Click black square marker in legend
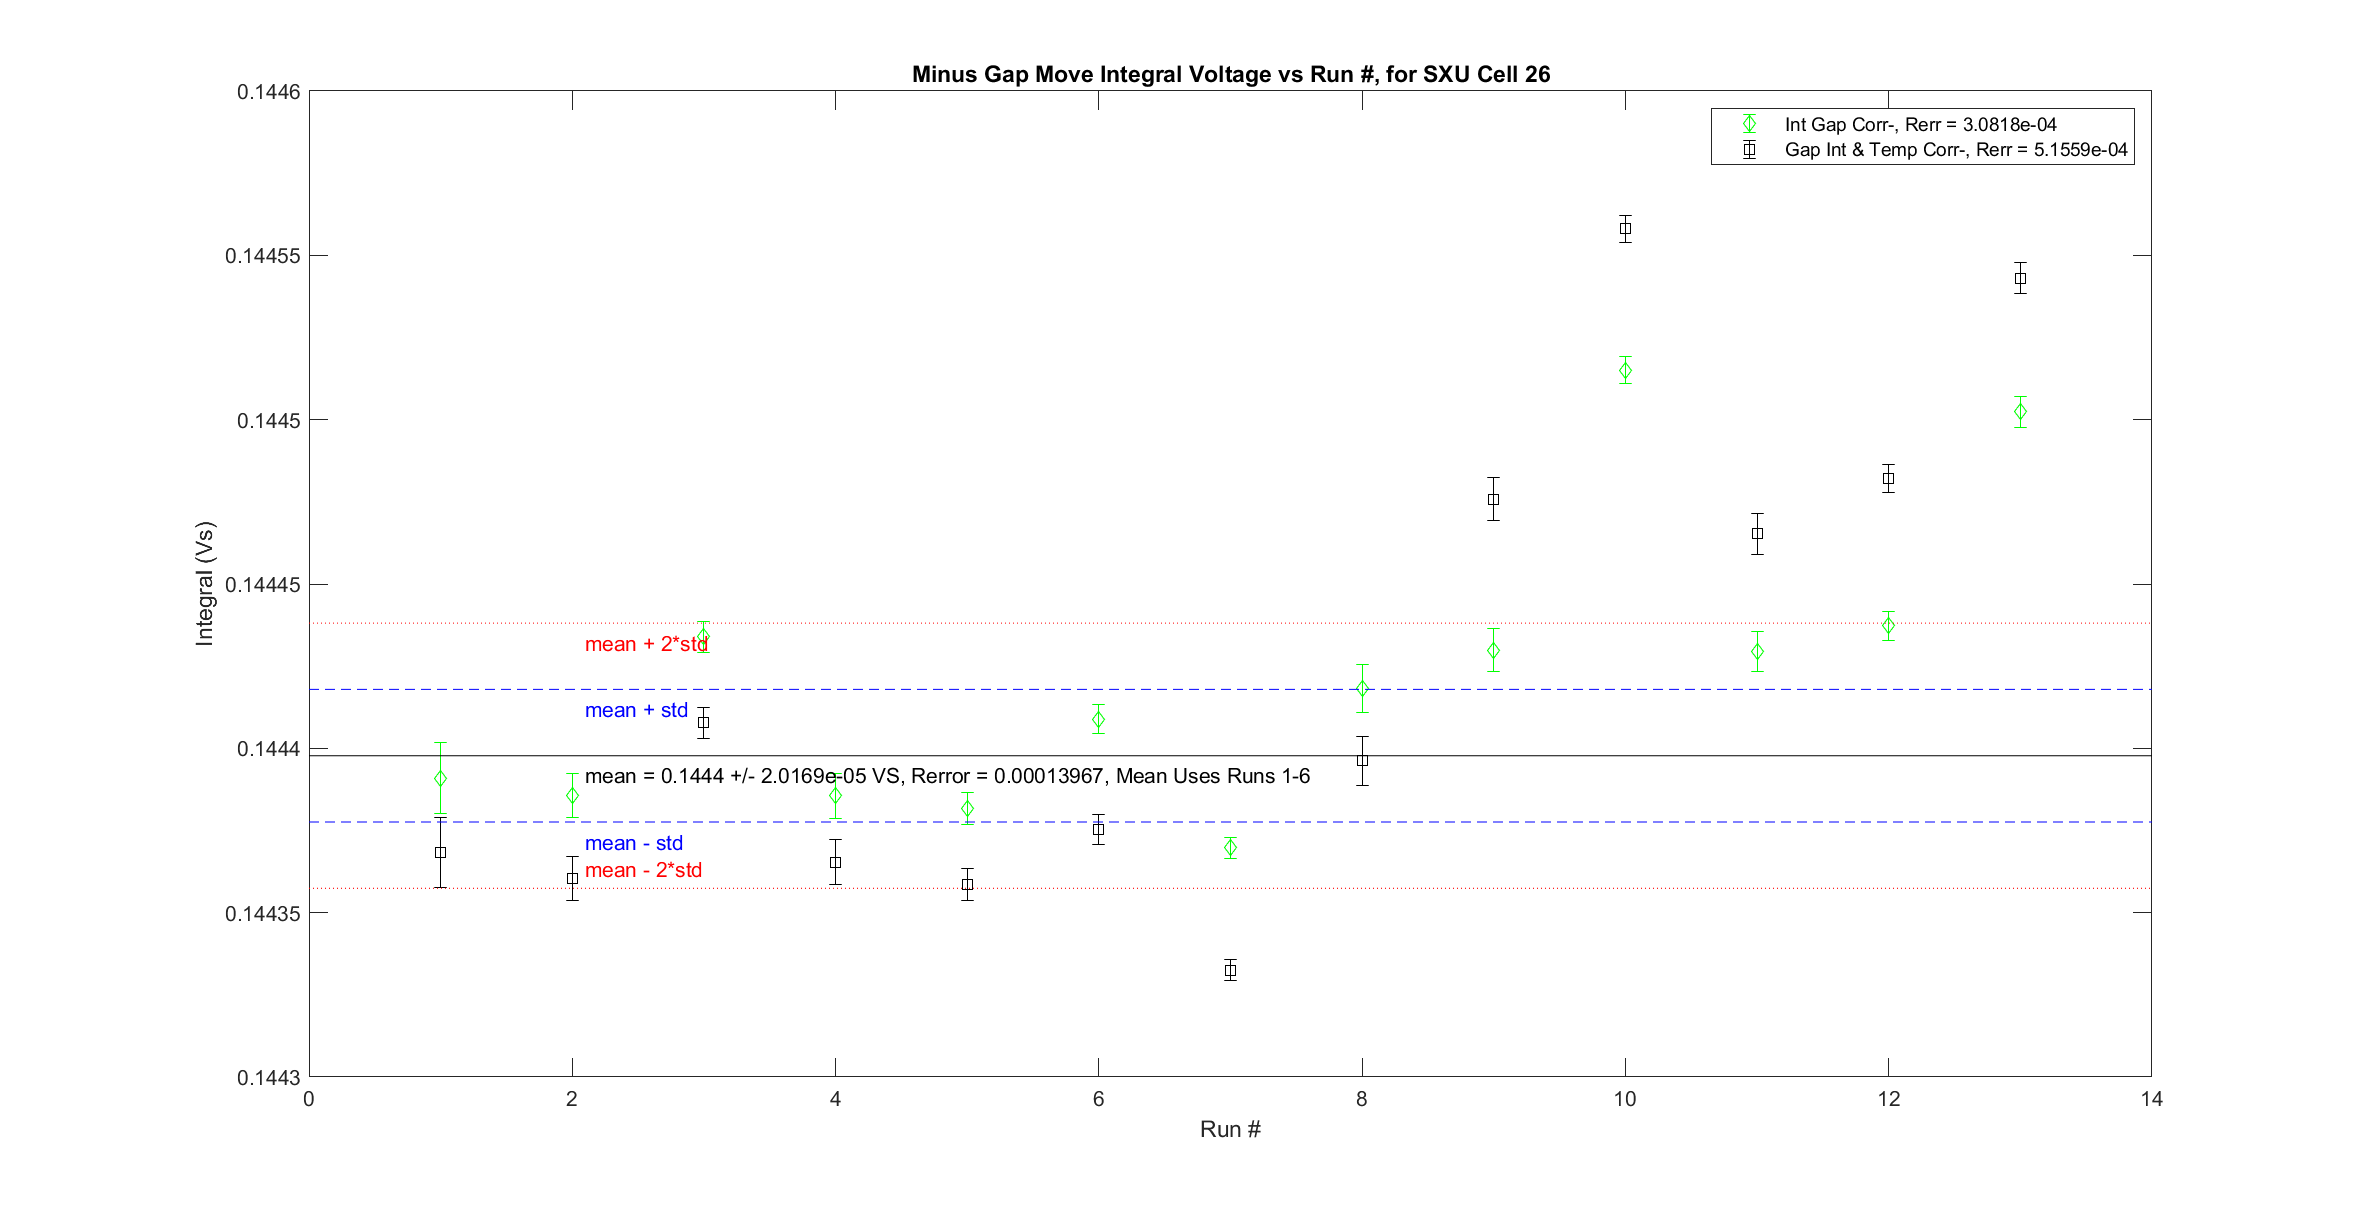The width and height of the screenshot is (2378, 1210). (1749, 150)
